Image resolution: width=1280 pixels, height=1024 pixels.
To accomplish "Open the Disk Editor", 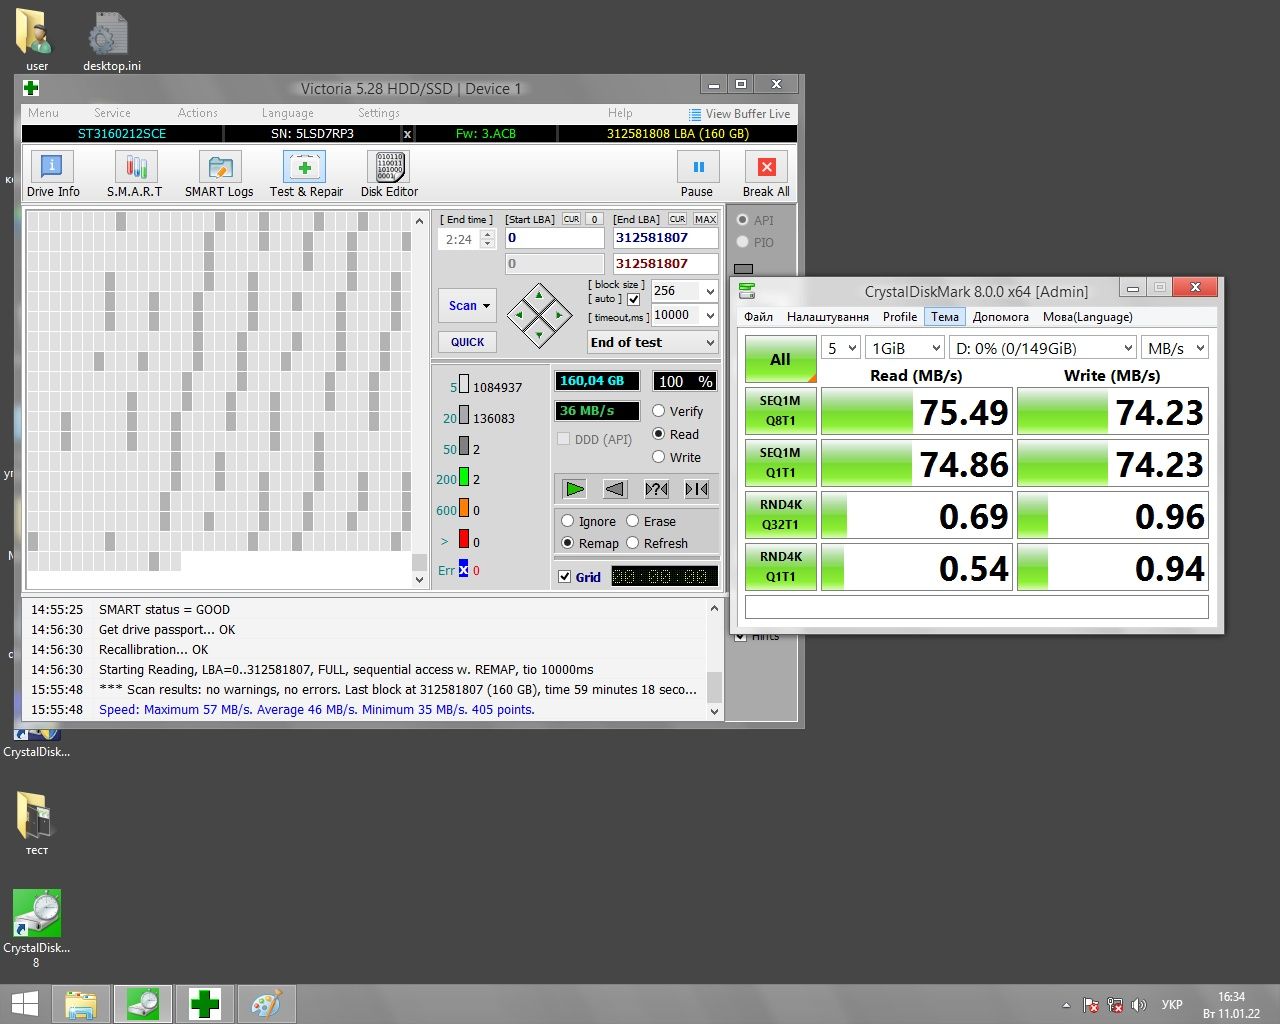I will click(x=389, y=175).
